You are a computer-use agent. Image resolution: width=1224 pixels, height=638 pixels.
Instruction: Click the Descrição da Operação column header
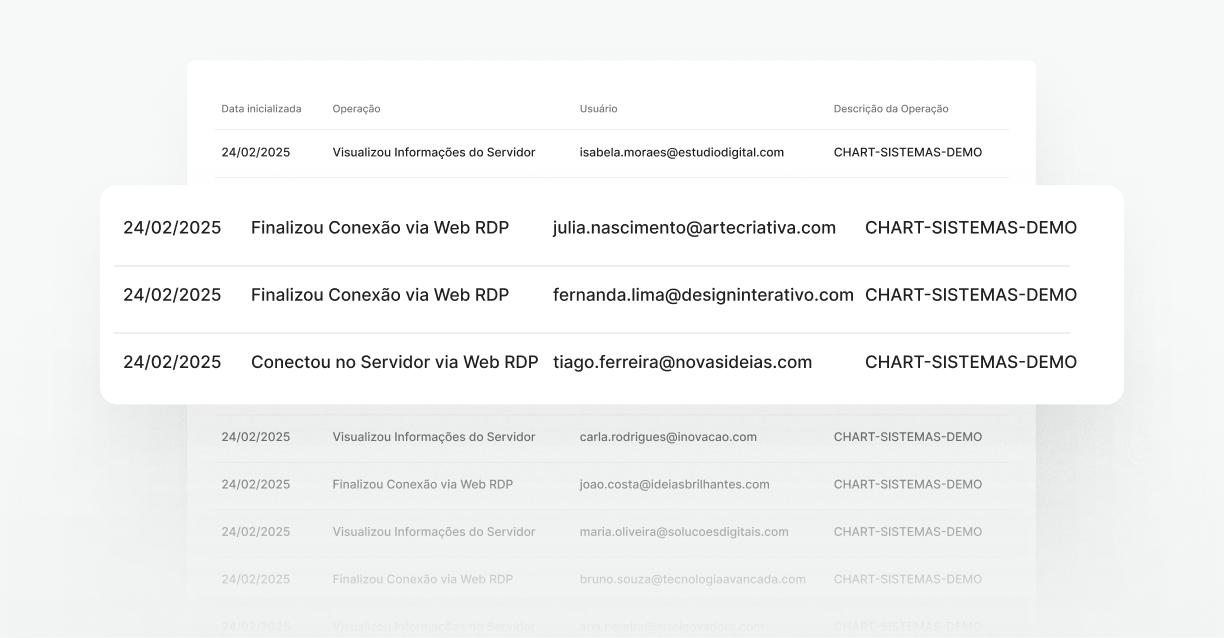coord(890,108)
